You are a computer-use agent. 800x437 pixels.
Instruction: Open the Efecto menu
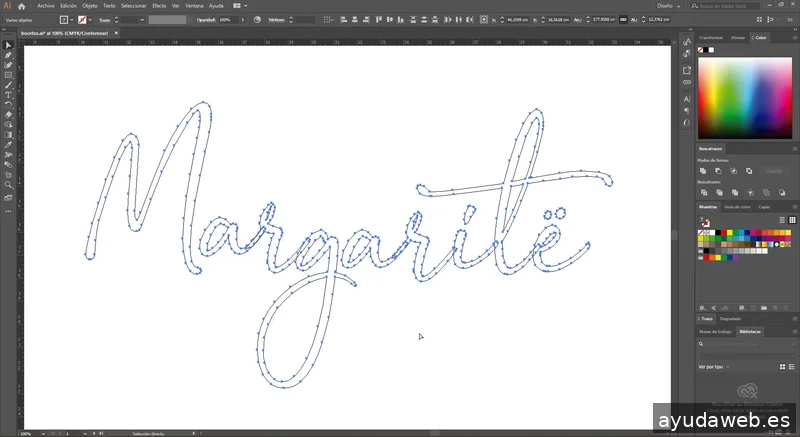pos(159,6)
